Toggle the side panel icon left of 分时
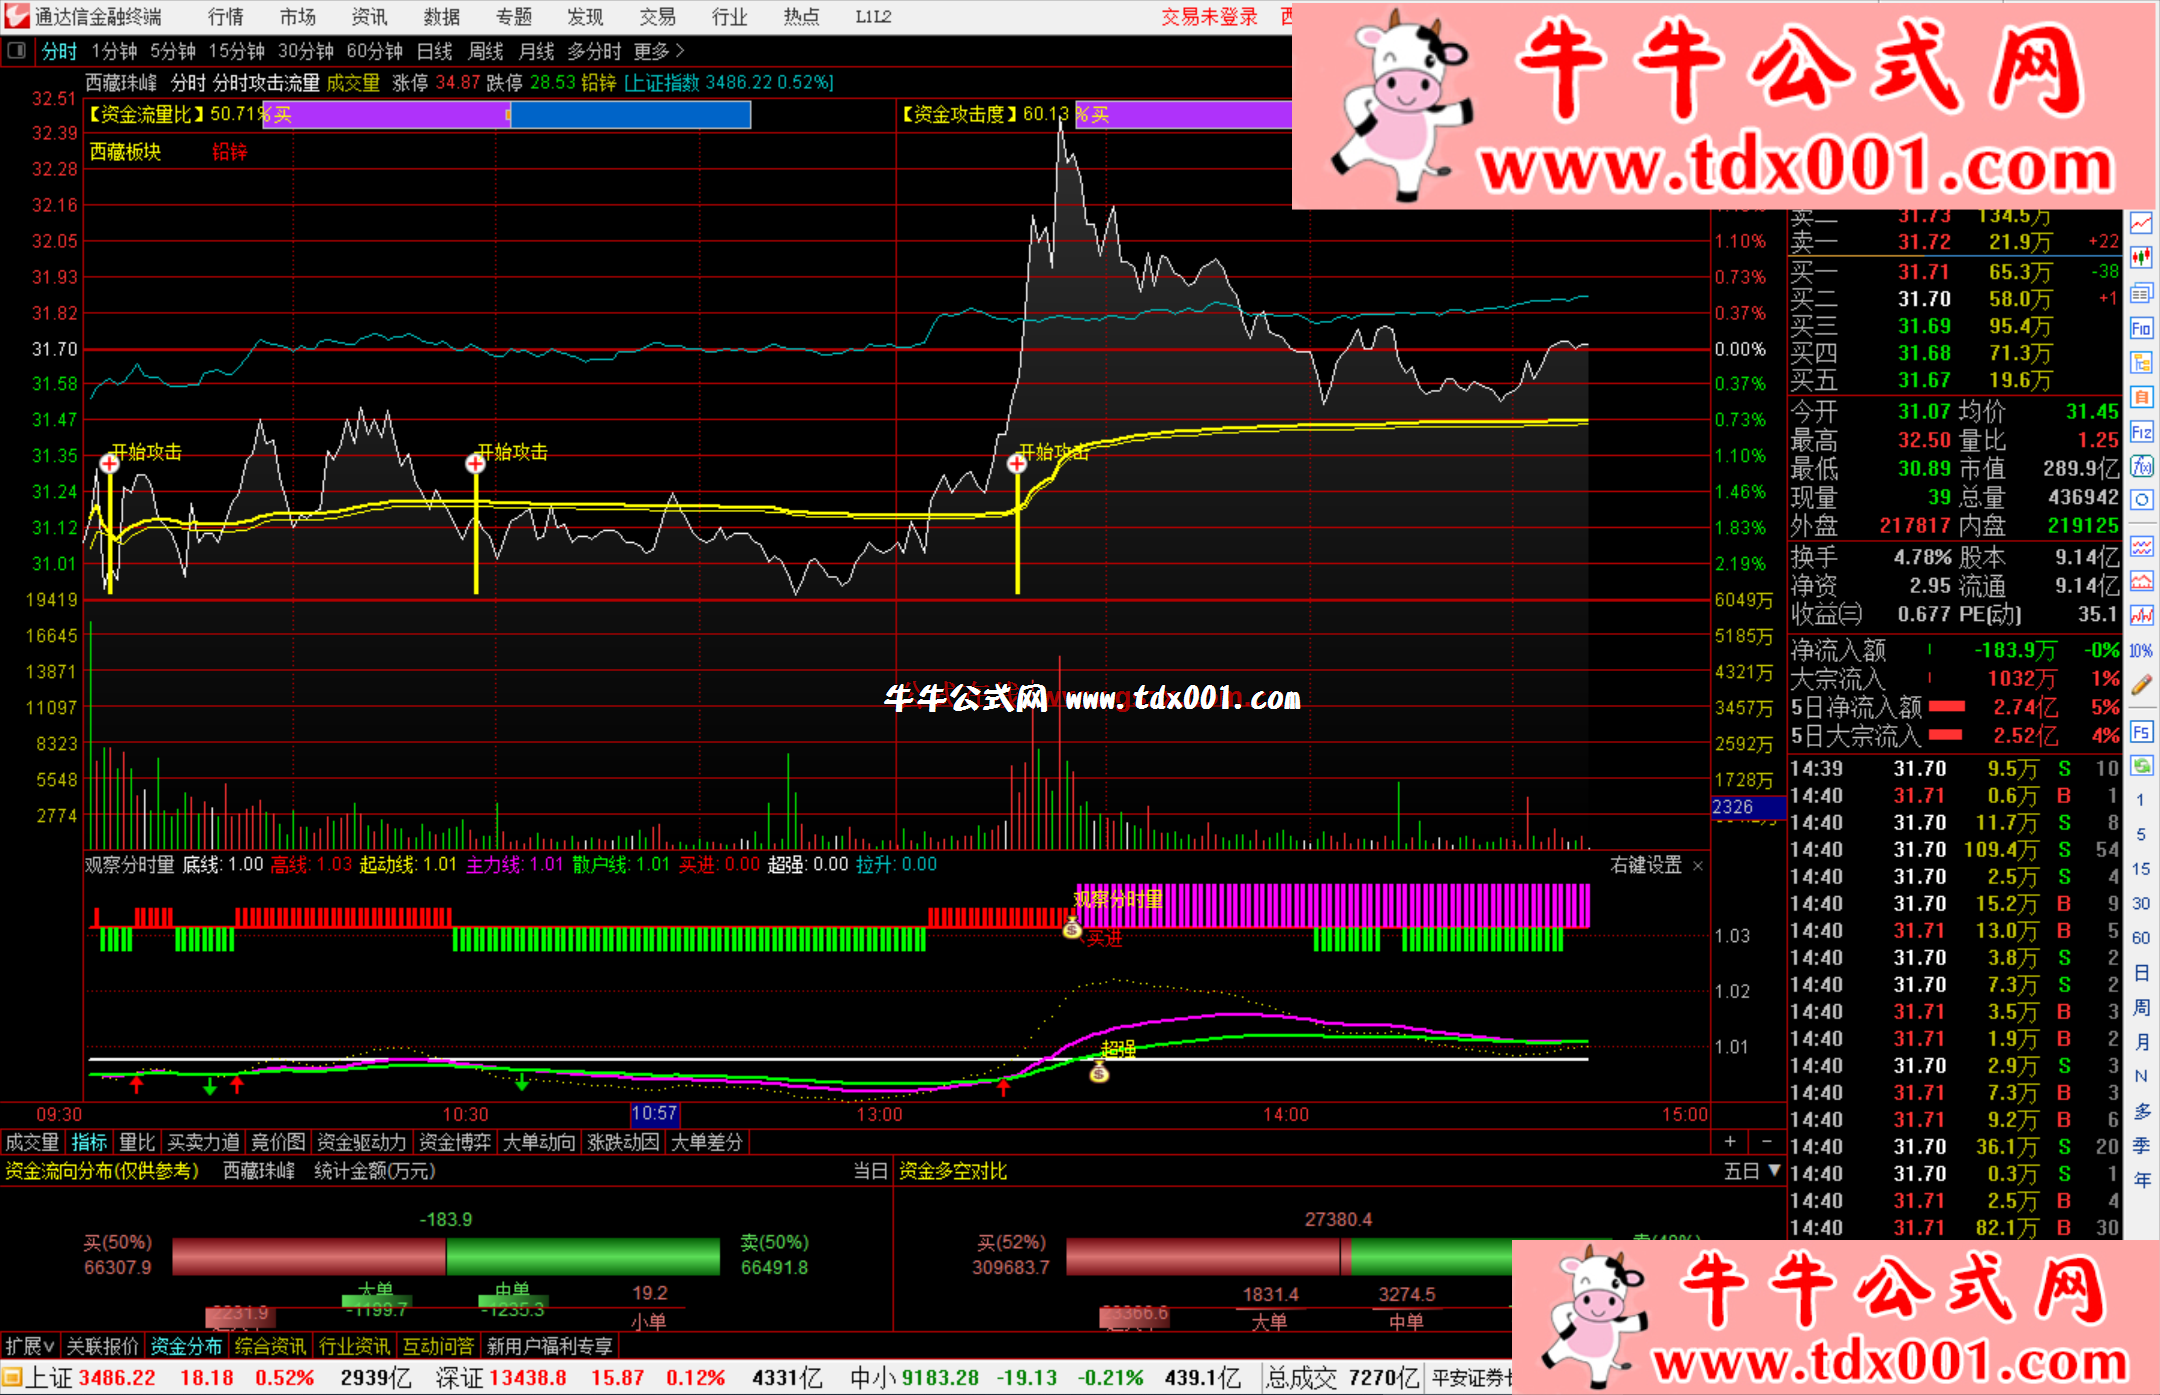The height and width of the screenshot is (1395, 2160). pyautogui.click(x=16, y=51)
